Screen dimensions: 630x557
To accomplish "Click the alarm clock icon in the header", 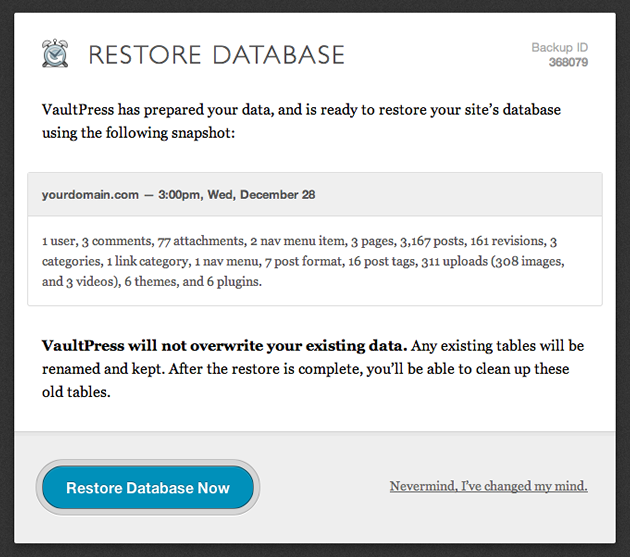I will (x=55, y=53).
